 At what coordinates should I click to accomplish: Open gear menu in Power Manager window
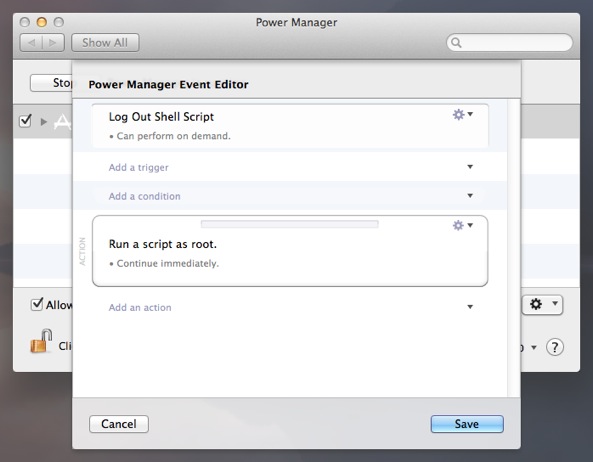(542, 304)
